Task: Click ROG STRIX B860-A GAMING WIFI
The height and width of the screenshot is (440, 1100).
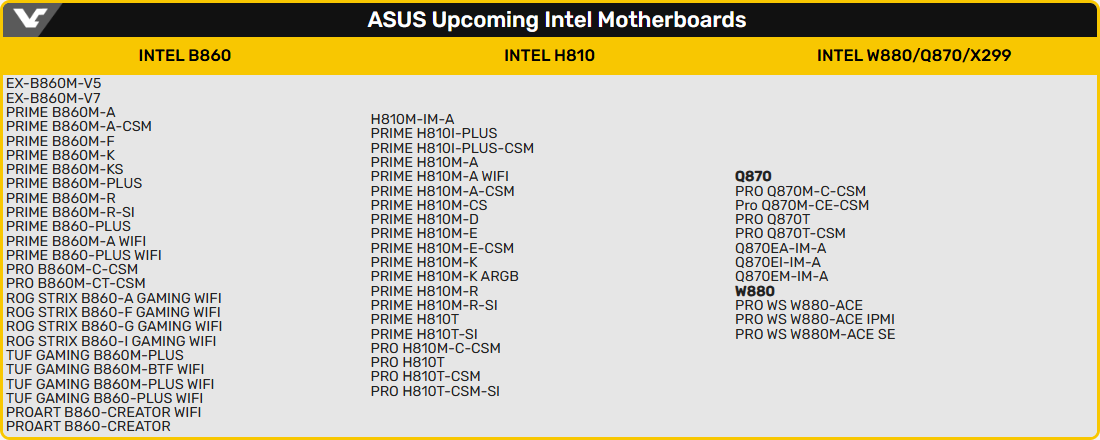Action: pyautogui.click(x=114, y=298)
